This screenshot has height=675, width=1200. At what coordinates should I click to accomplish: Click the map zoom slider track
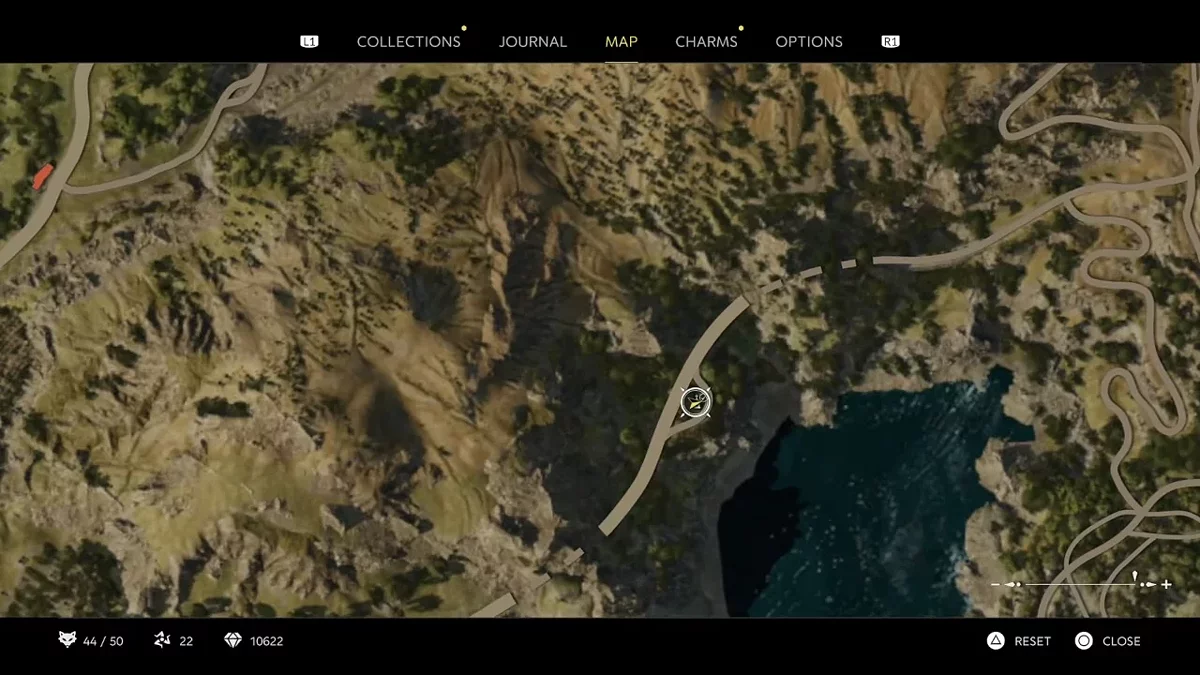[1080, 584]
